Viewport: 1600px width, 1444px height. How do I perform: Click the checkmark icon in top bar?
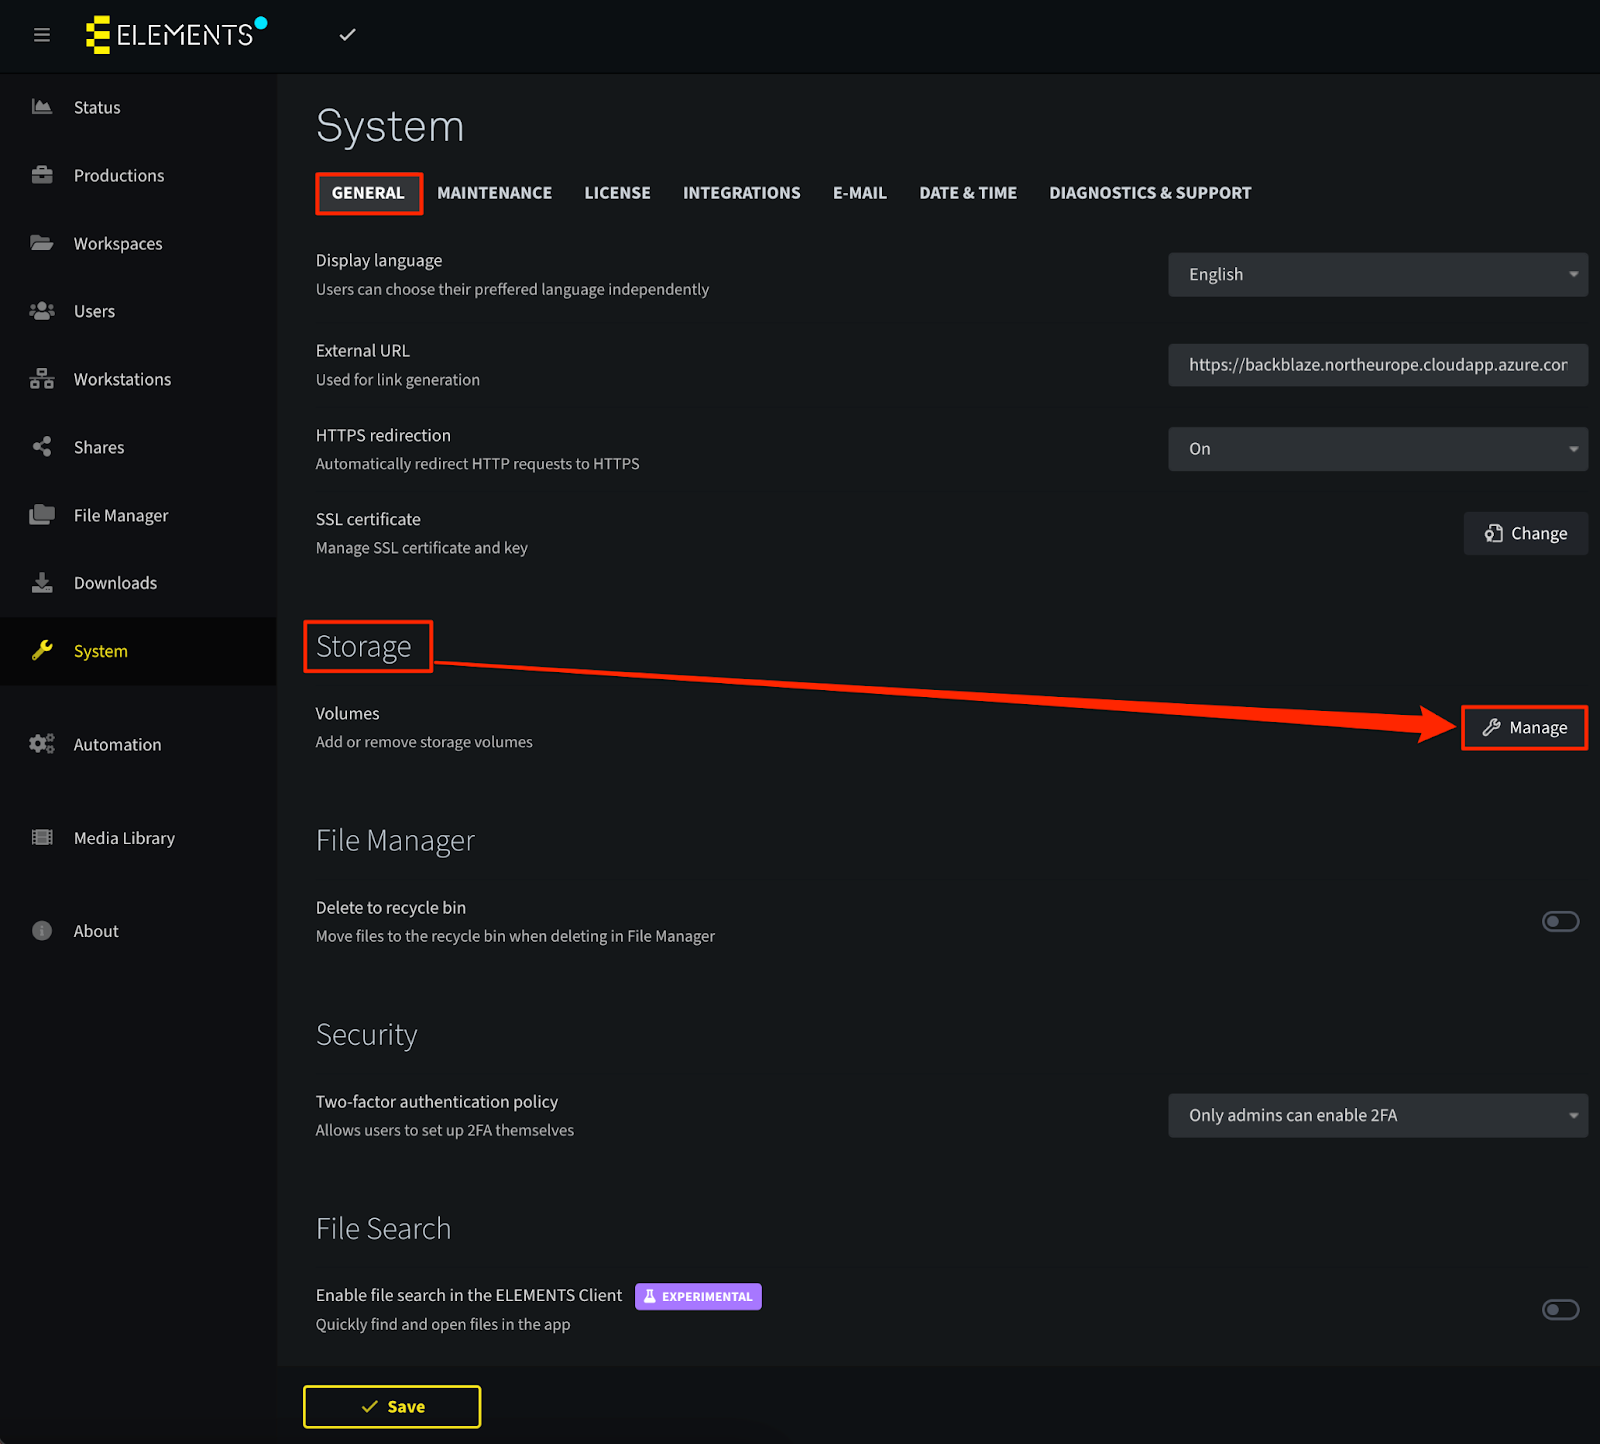pos(347,35)
